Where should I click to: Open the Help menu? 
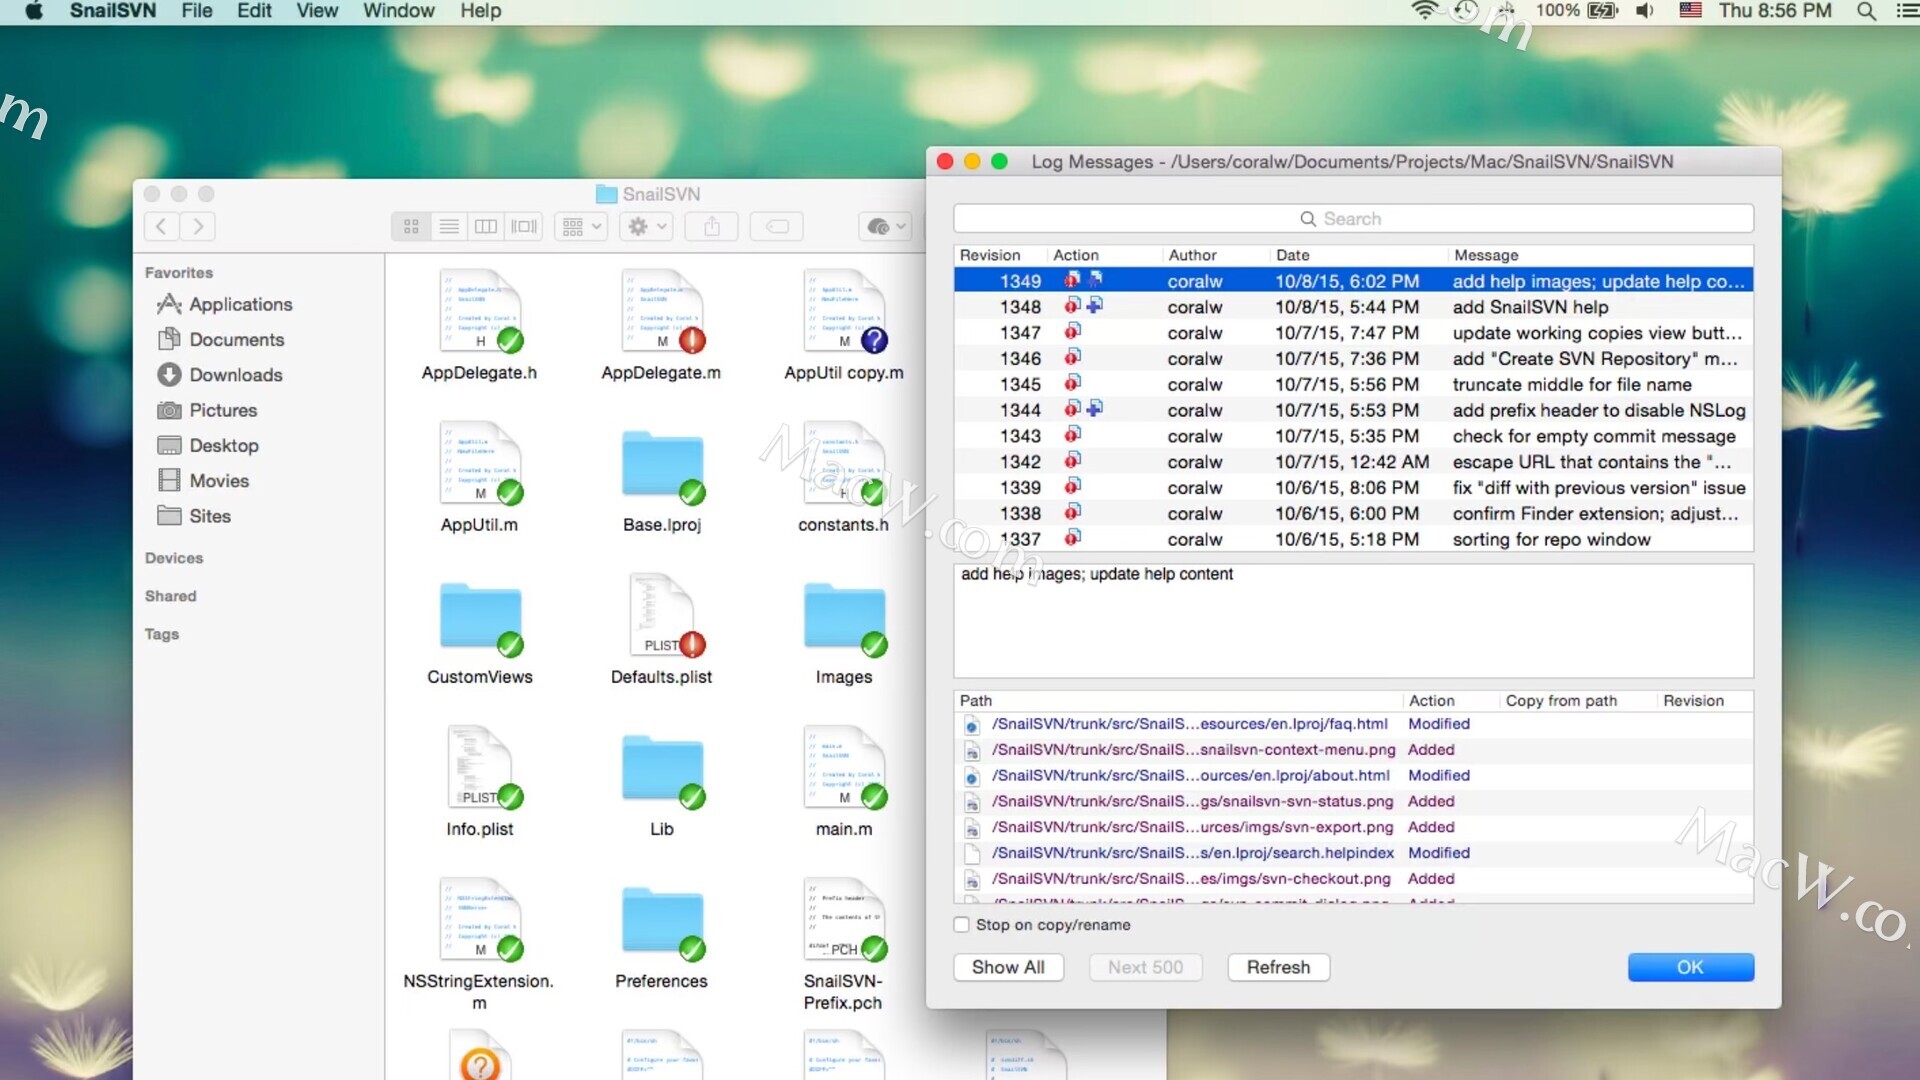(x=481, y=11)
